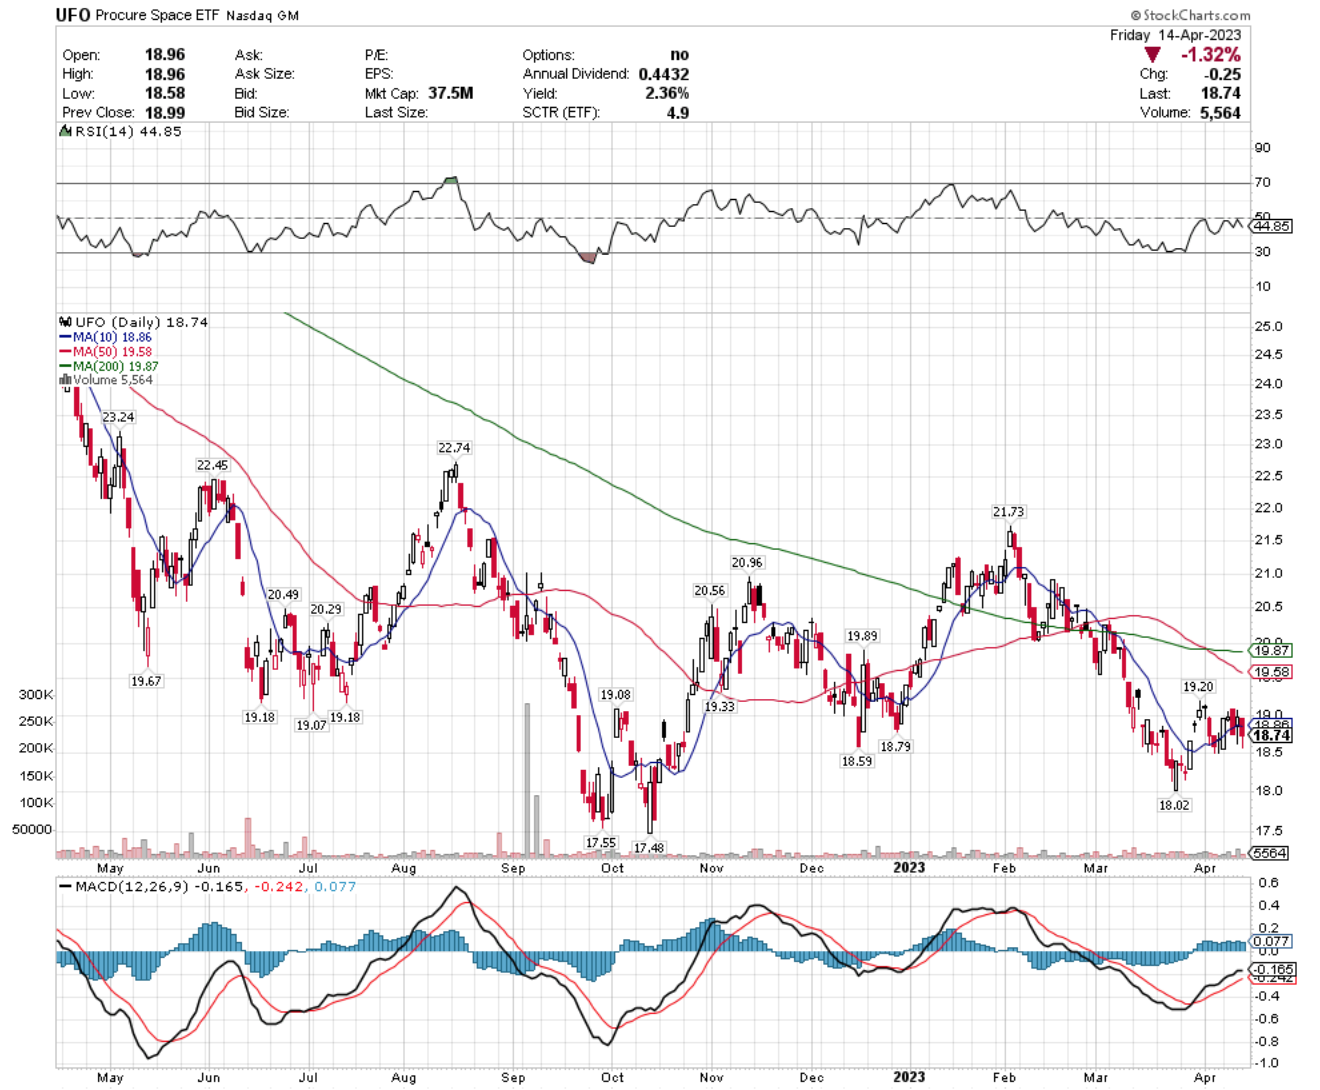Click the Mkt Cap value 37.5M
This screenshot has width=1320, height=1090.
point(451,93)
